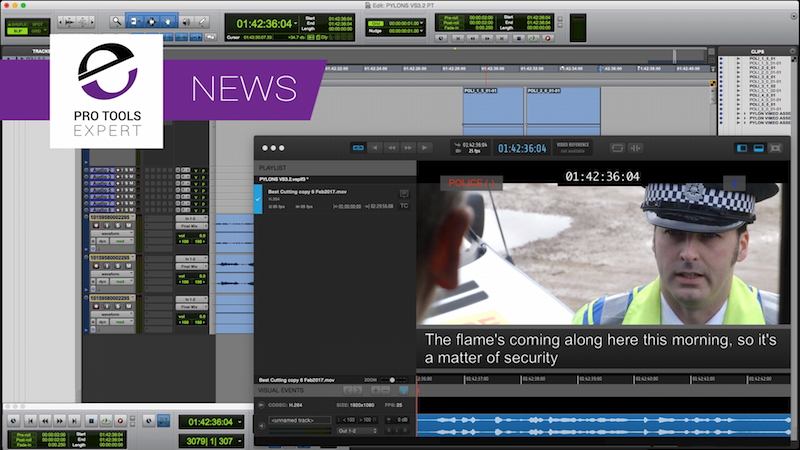Click Return to Zero in bottom transport window
Image resolution: width=800 pixels, height=450 pixels.
(x=30, y=421)
